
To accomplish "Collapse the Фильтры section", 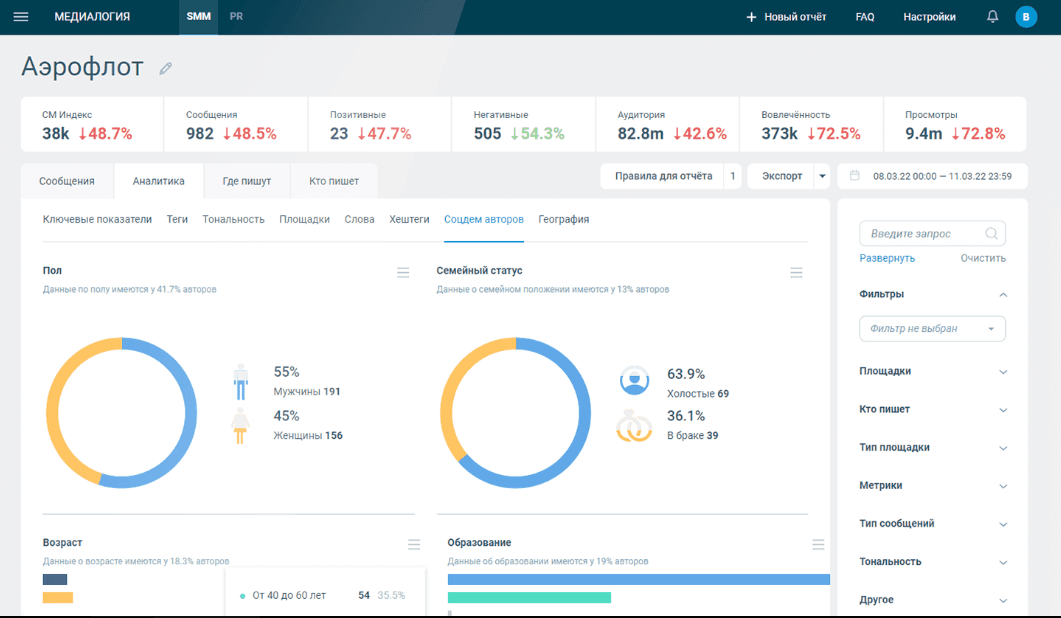I will click(x=1003, y=294).
